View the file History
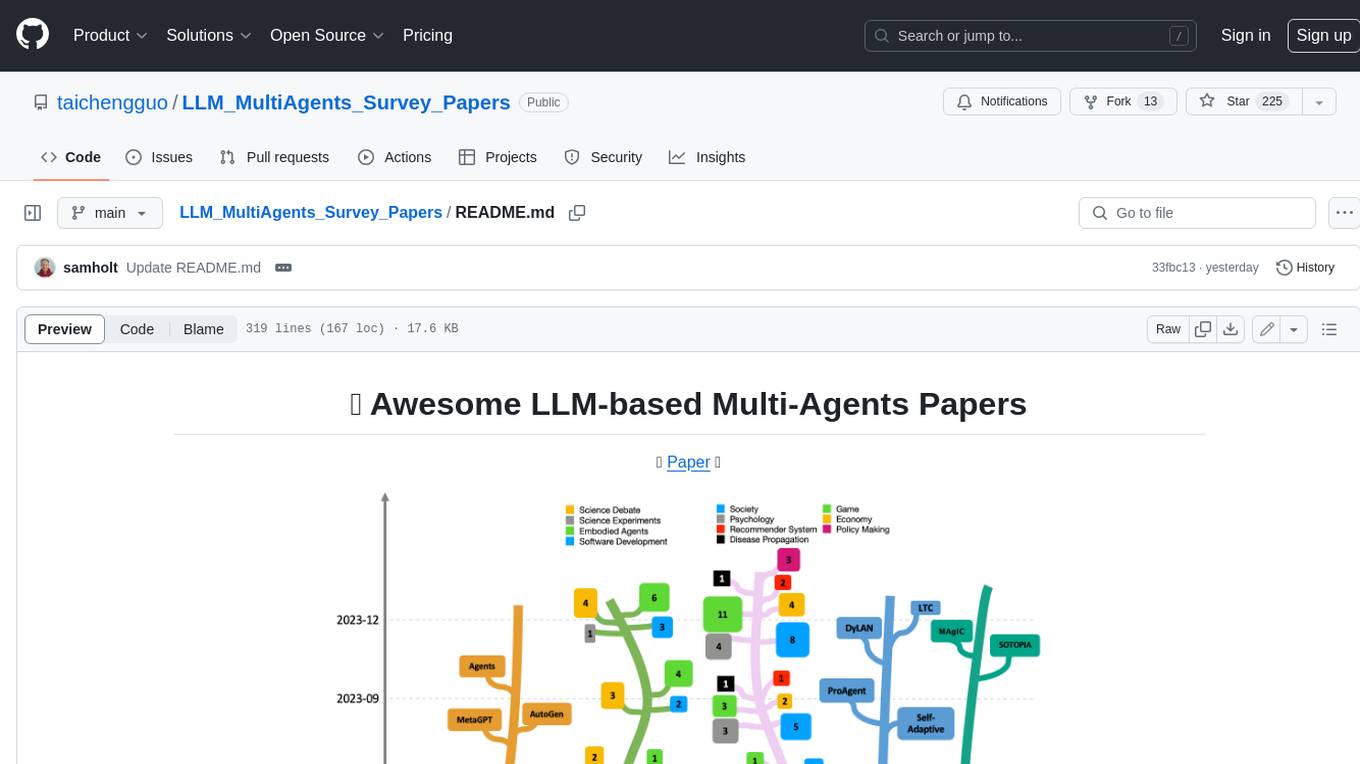This screenshot has width=1360, height=764. pos(1305,268)
